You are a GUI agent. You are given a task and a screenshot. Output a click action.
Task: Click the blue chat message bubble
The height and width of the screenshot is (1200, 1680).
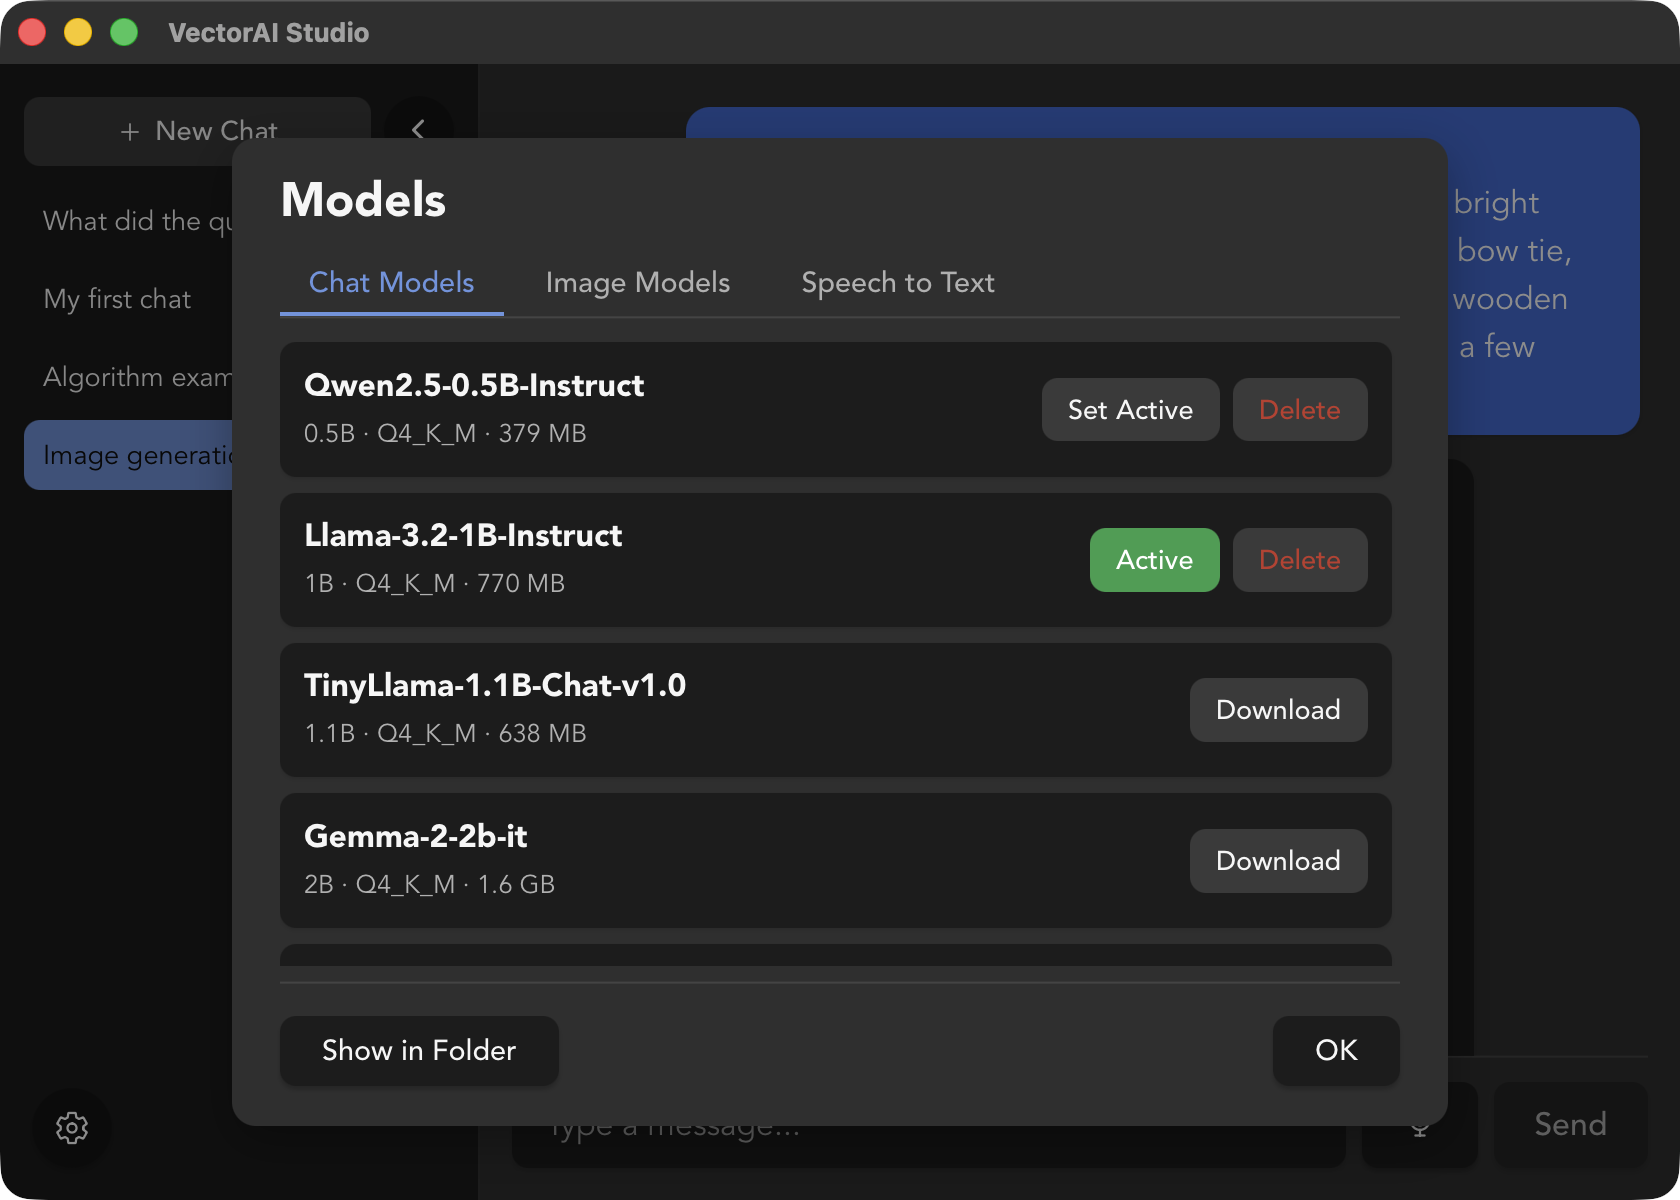[1543, 270]
